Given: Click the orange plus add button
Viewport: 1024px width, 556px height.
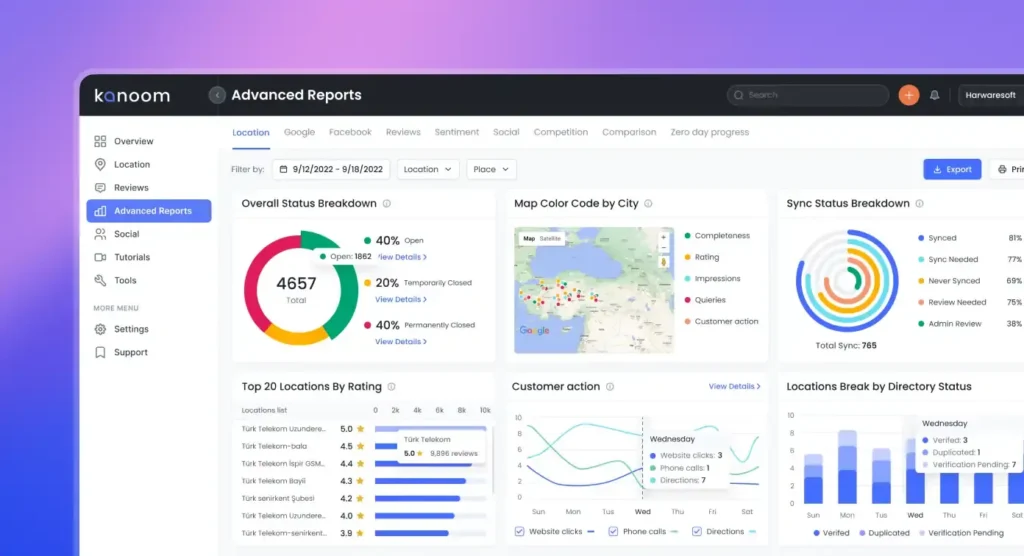Looking at the screenshot, I should point(908,95).
